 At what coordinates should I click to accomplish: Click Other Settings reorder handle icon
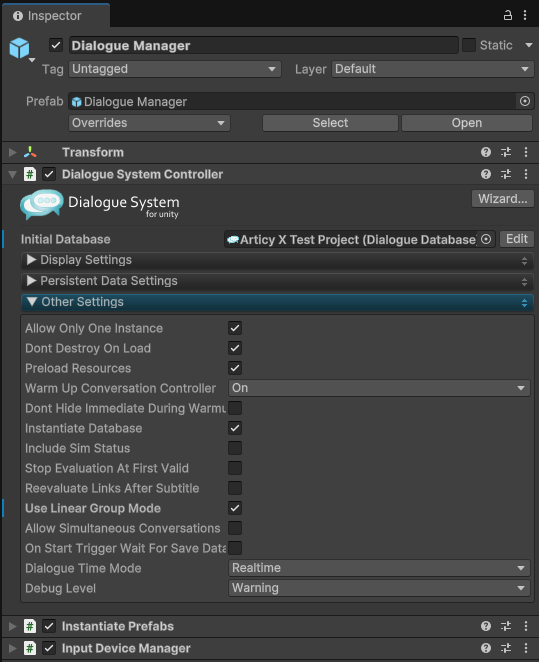pos(524,303)
